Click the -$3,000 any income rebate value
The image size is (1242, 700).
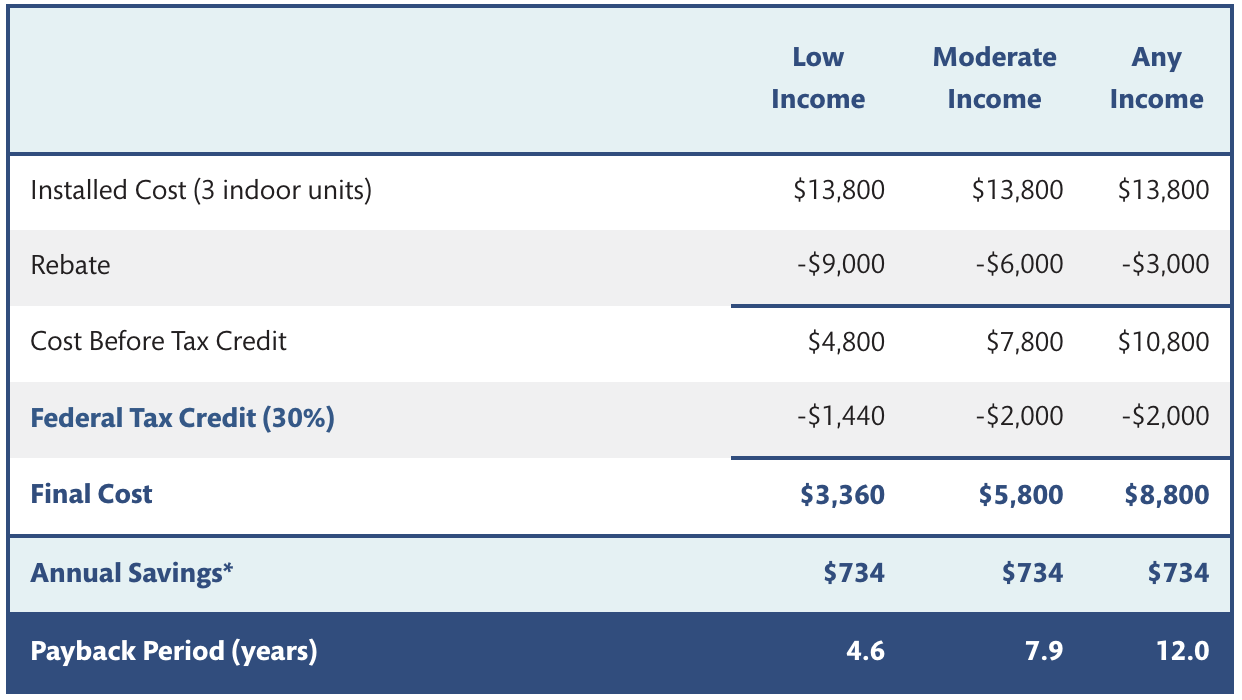click(x=1164, y=265)
